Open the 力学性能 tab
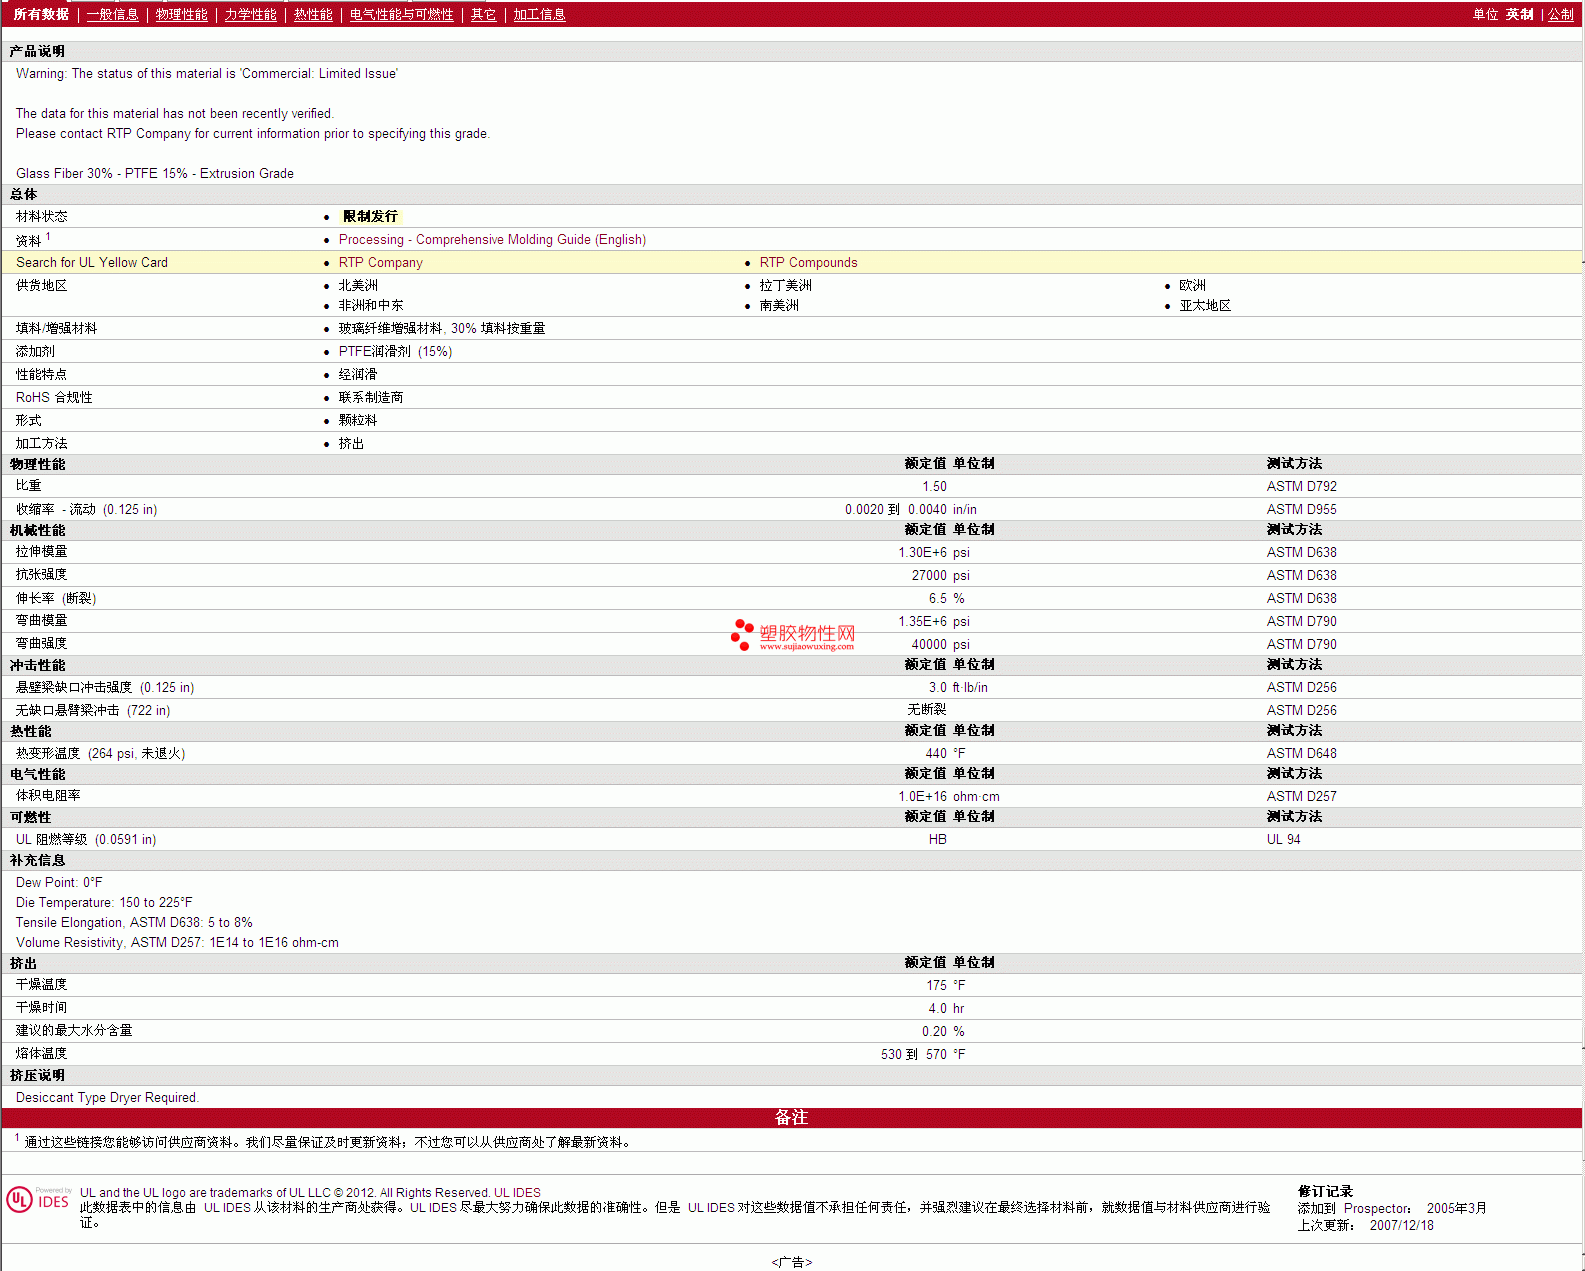1585x1271 pixels. [251, 14]
